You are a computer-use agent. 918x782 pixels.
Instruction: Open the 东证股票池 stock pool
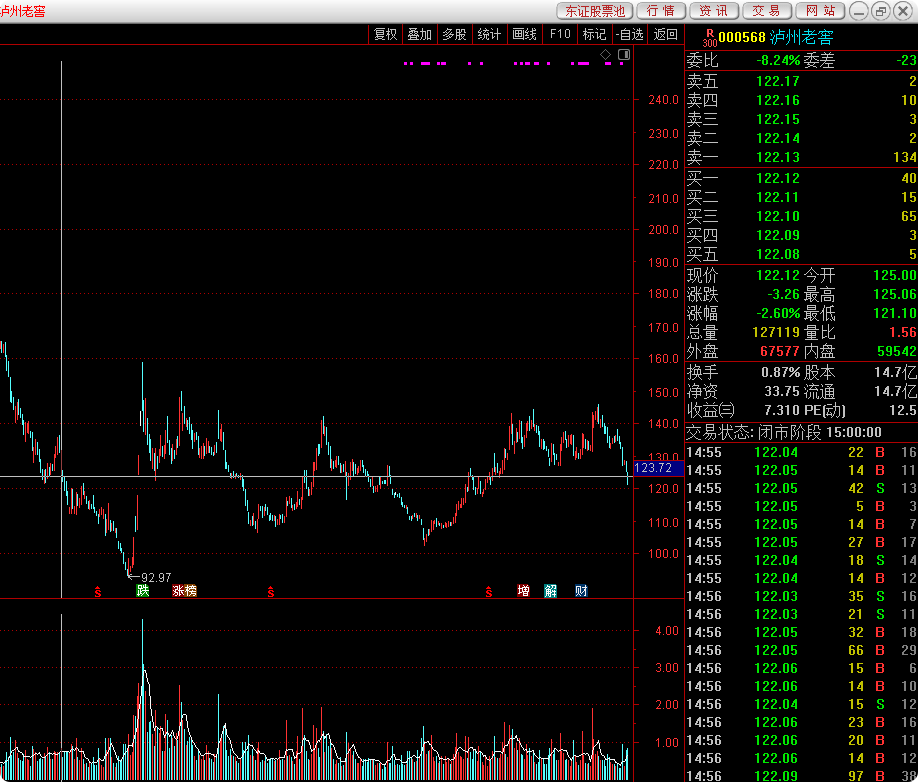coord(595,11)
